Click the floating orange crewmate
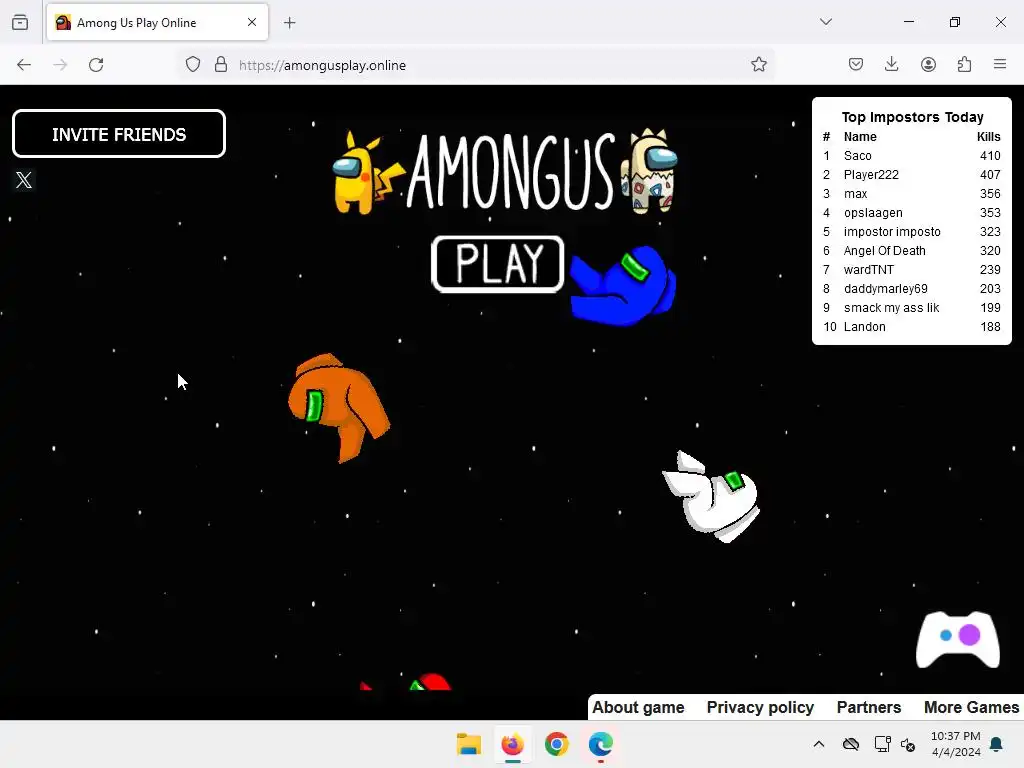The width and height of the screenshot is (1024, 768). pos(338,407)
